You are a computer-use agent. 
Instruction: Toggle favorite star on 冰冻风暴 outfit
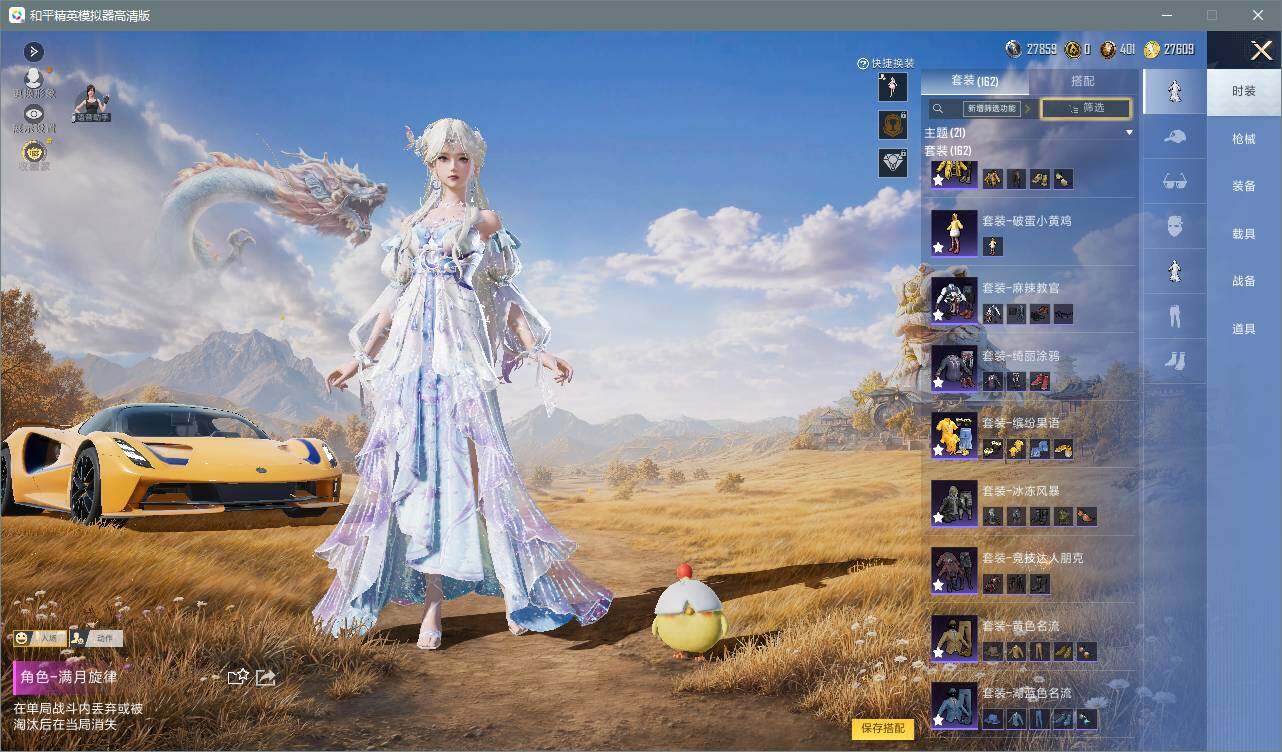coord(939,517)
